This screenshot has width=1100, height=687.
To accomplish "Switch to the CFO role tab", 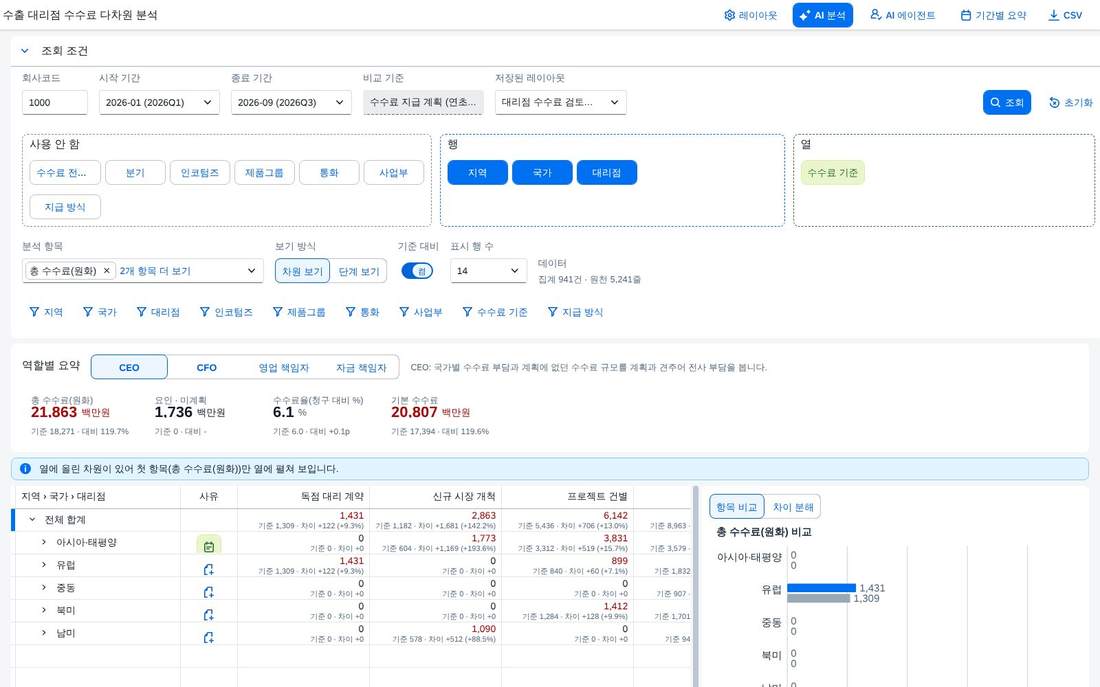I will pyautogui.click(x=206, y=367).
